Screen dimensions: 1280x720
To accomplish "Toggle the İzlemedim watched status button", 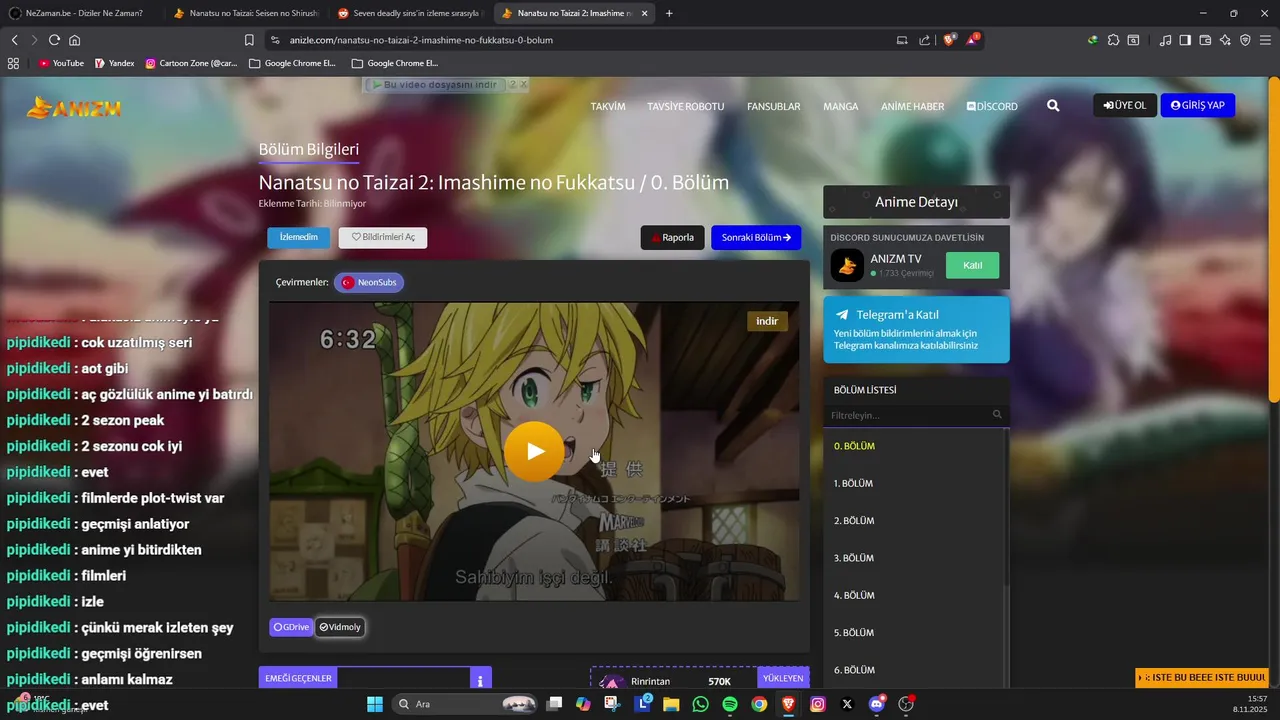I will coord(298,237).
